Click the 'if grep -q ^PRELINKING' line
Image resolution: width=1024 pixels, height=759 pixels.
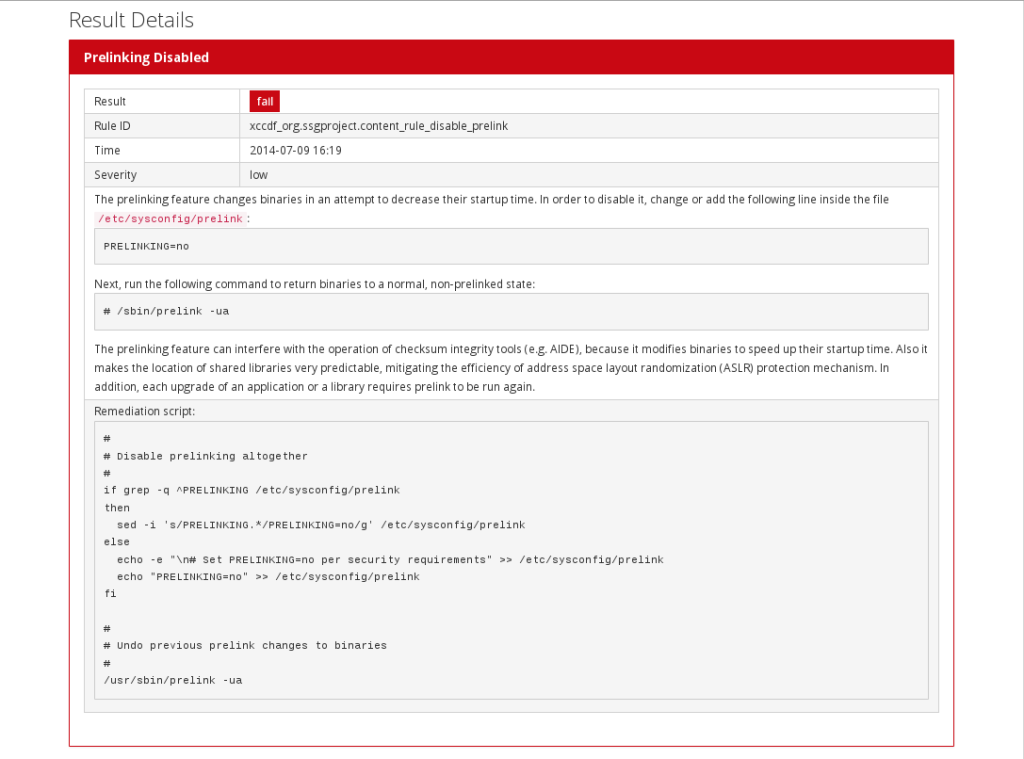click(251, 490)
